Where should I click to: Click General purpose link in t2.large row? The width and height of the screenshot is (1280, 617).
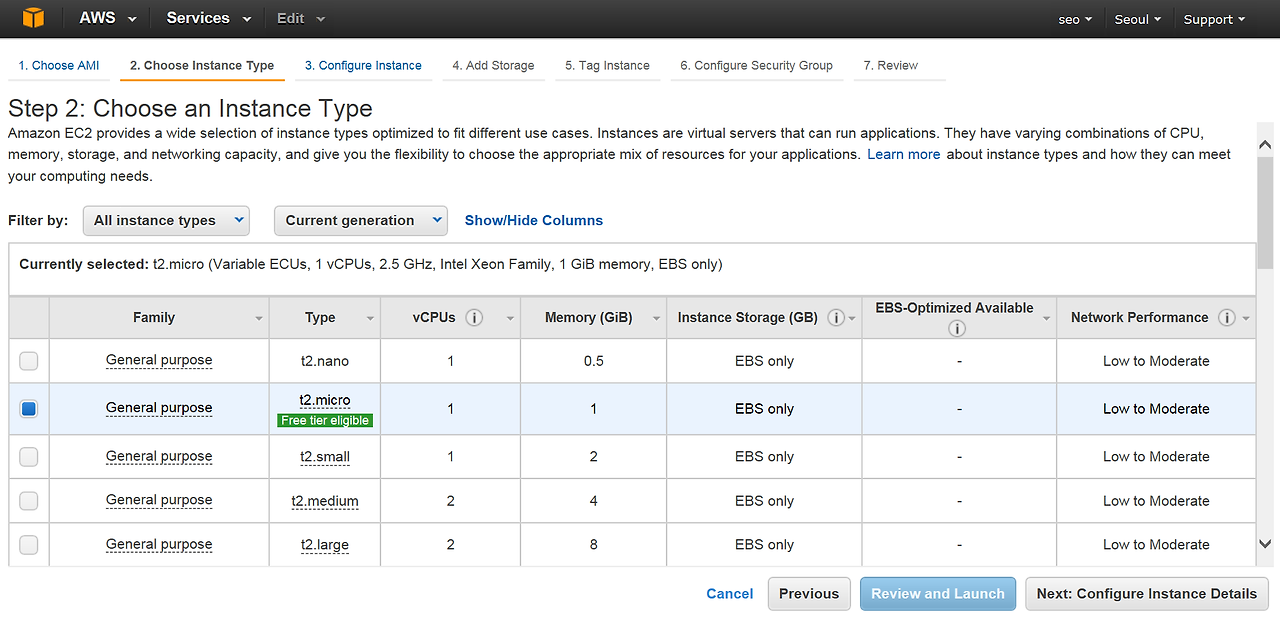click(x=159, y=545)
